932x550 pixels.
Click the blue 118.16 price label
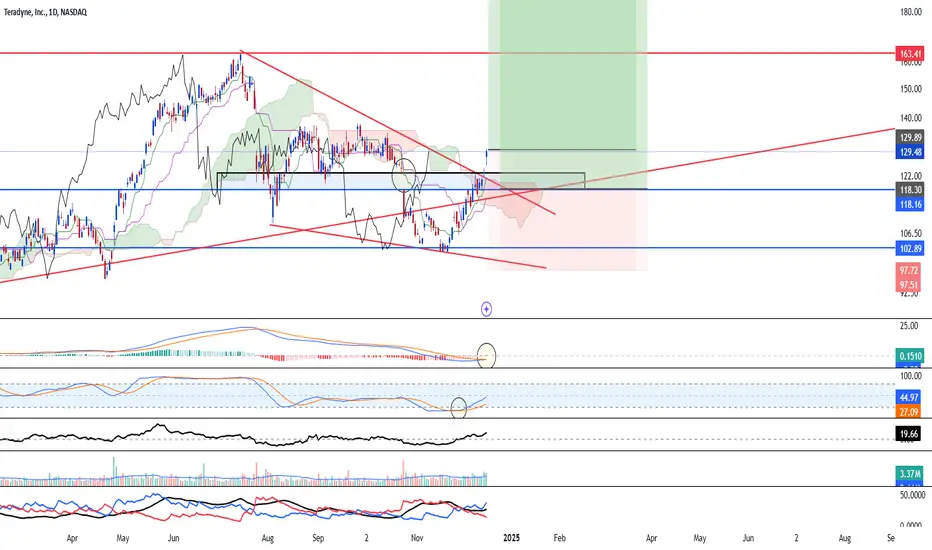(x=909, y=205)
